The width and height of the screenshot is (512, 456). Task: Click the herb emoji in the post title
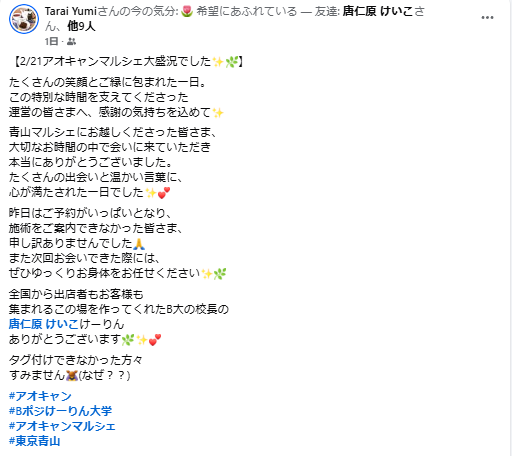click(x=232, y=62)
